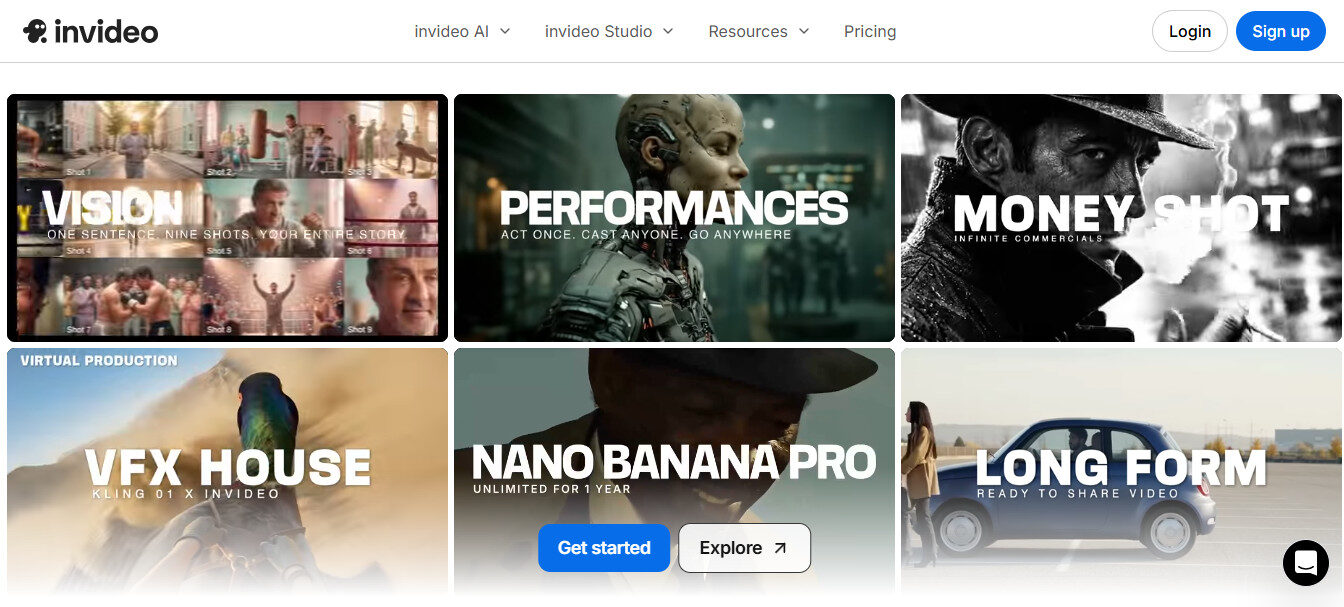Screen dimensions: 1344x607
Task: Open the MONEY SHOT thumbnail
Action: click(1121, 218)
